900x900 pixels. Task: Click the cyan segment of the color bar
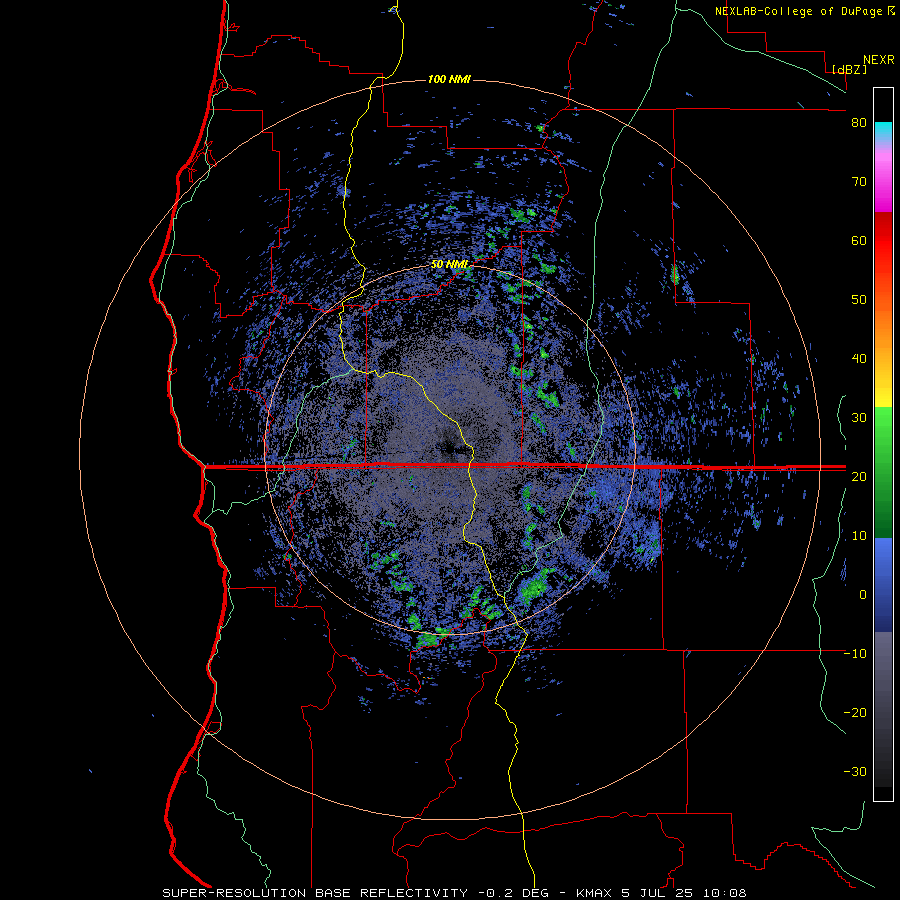883,131
